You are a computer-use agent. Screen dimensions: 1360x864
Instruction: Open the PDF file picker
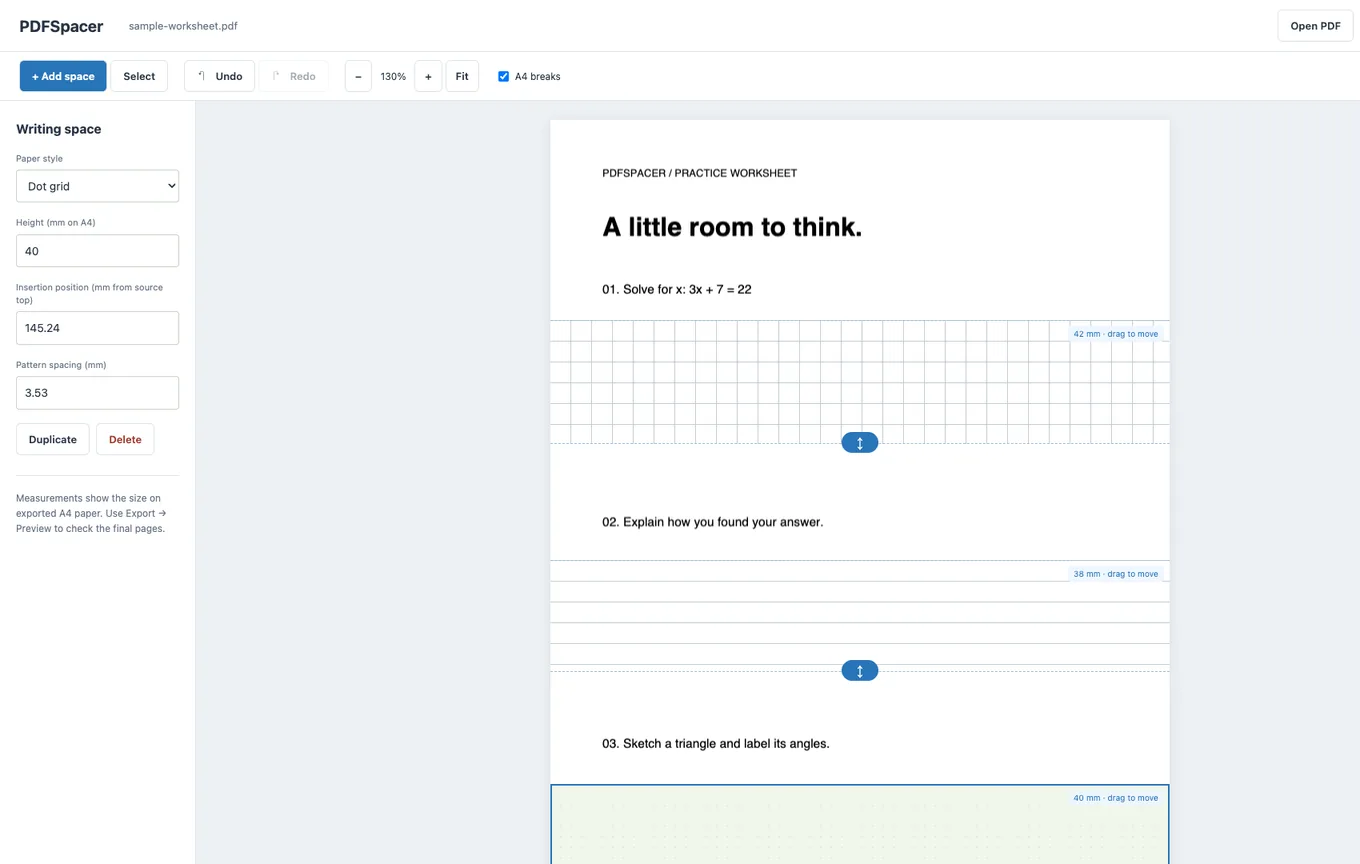1315,26
